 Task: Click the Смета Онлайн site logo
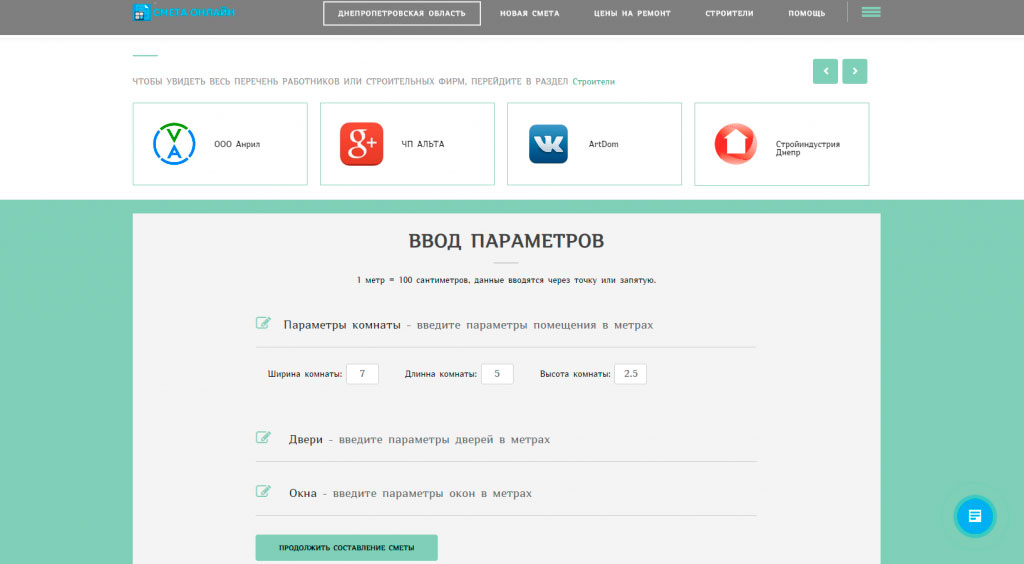point(183,13)
